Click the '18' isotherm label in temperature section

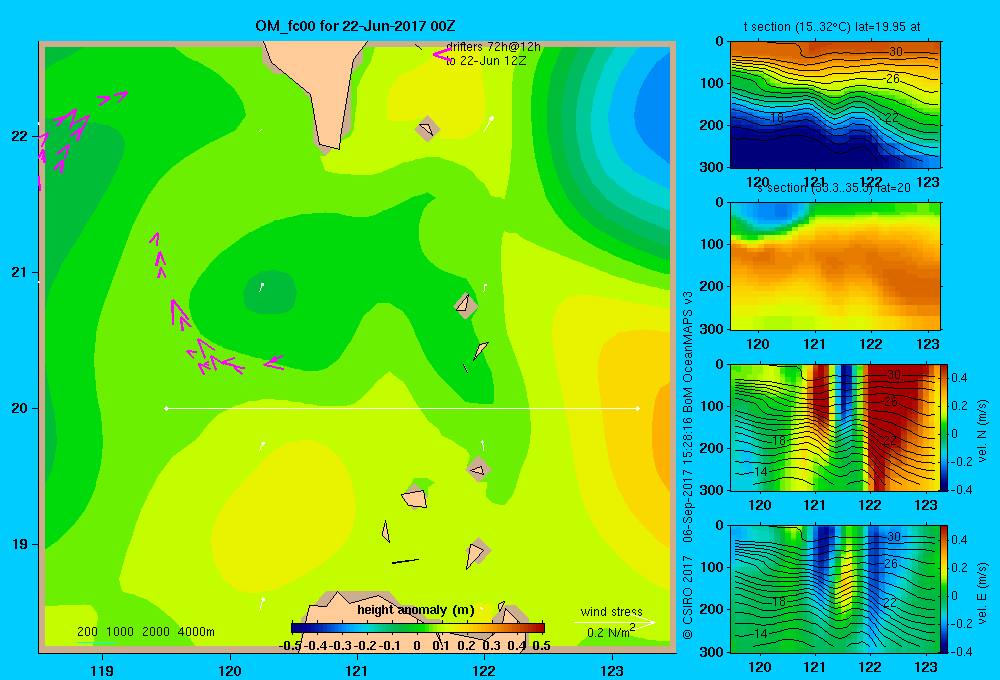[x=777, y=117]
